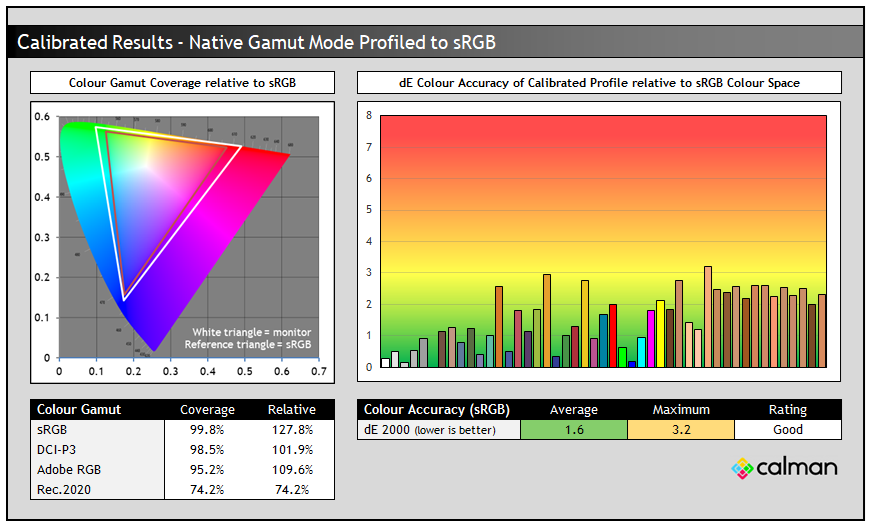Click the Colour Gamut table header

click(79, 409)
